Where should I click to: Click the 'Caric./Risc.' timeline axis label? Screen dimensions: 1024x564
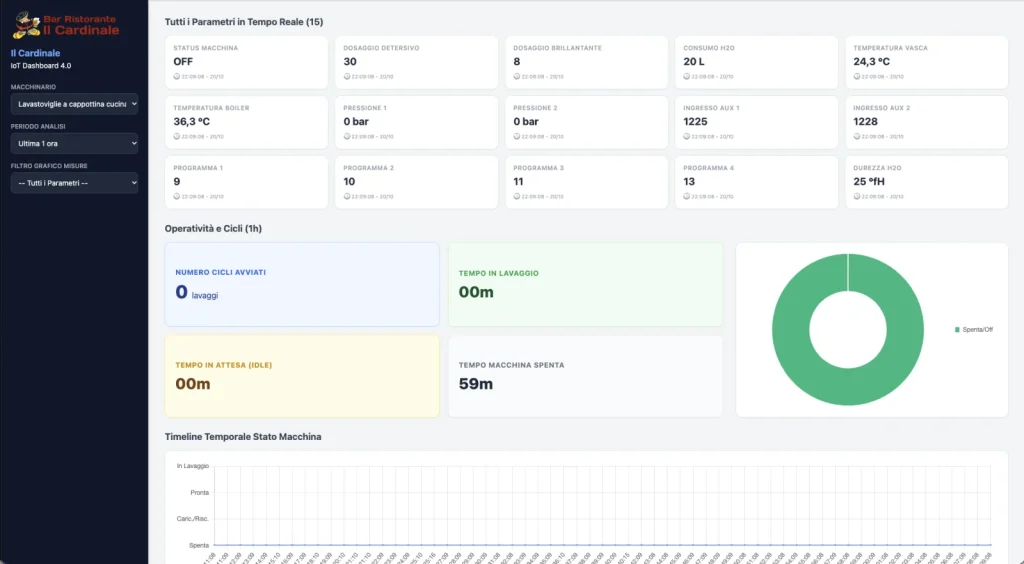click(193, 519)
